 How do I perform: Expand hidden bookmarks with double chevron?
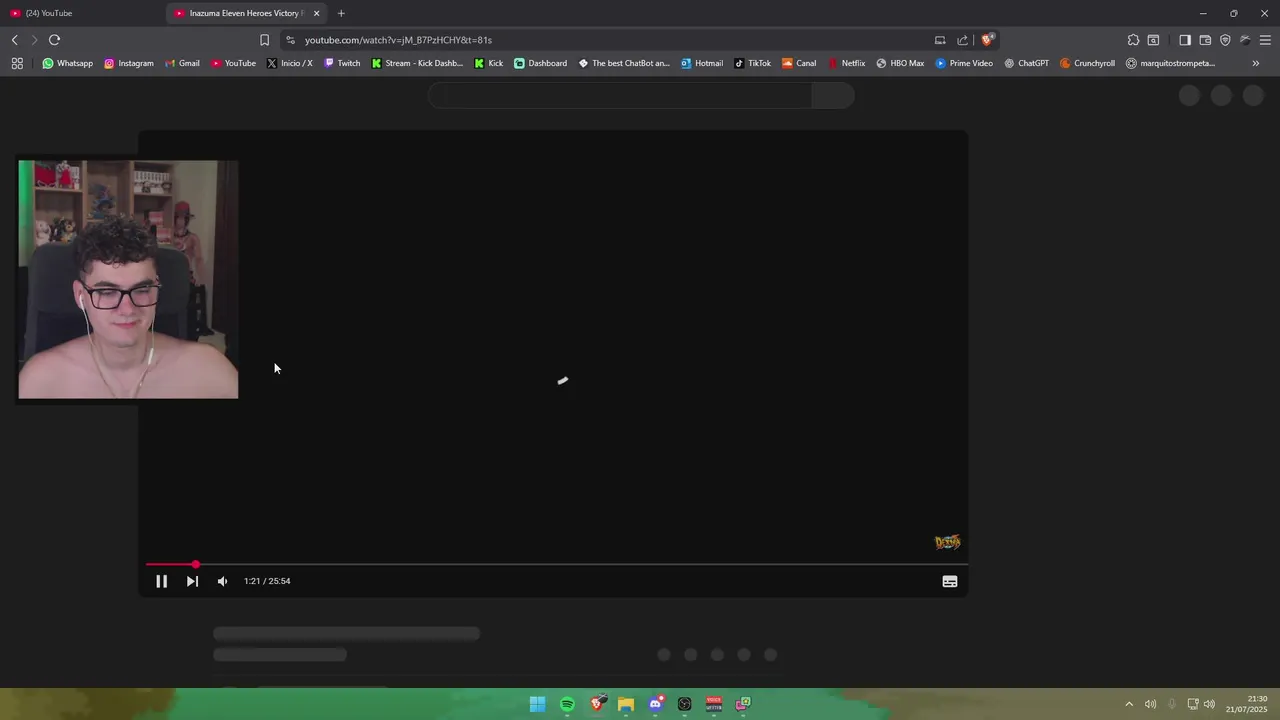click(x=1256, y=63)
